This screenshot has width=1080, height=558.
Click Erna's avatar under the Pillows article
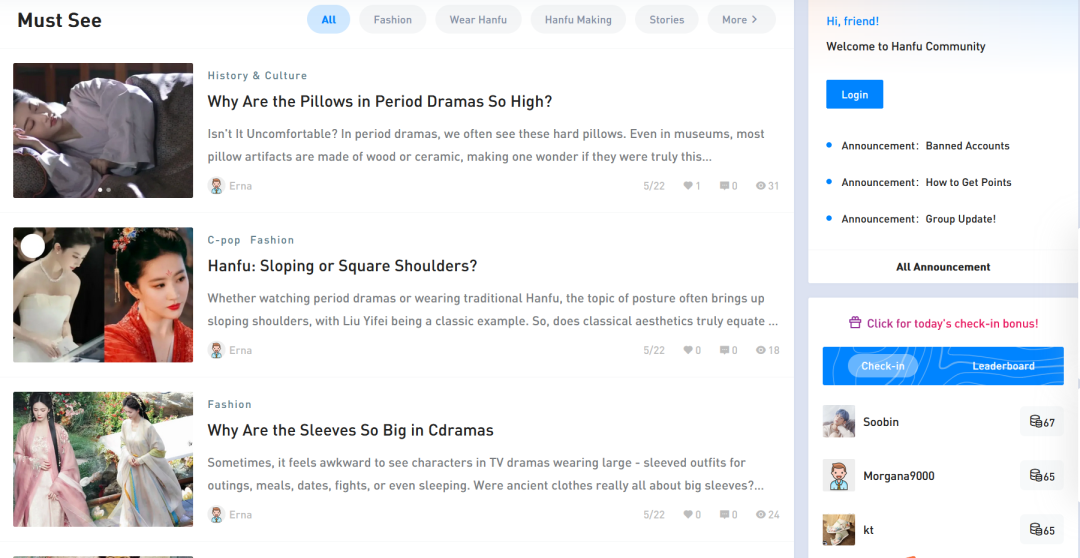[216, 186]
